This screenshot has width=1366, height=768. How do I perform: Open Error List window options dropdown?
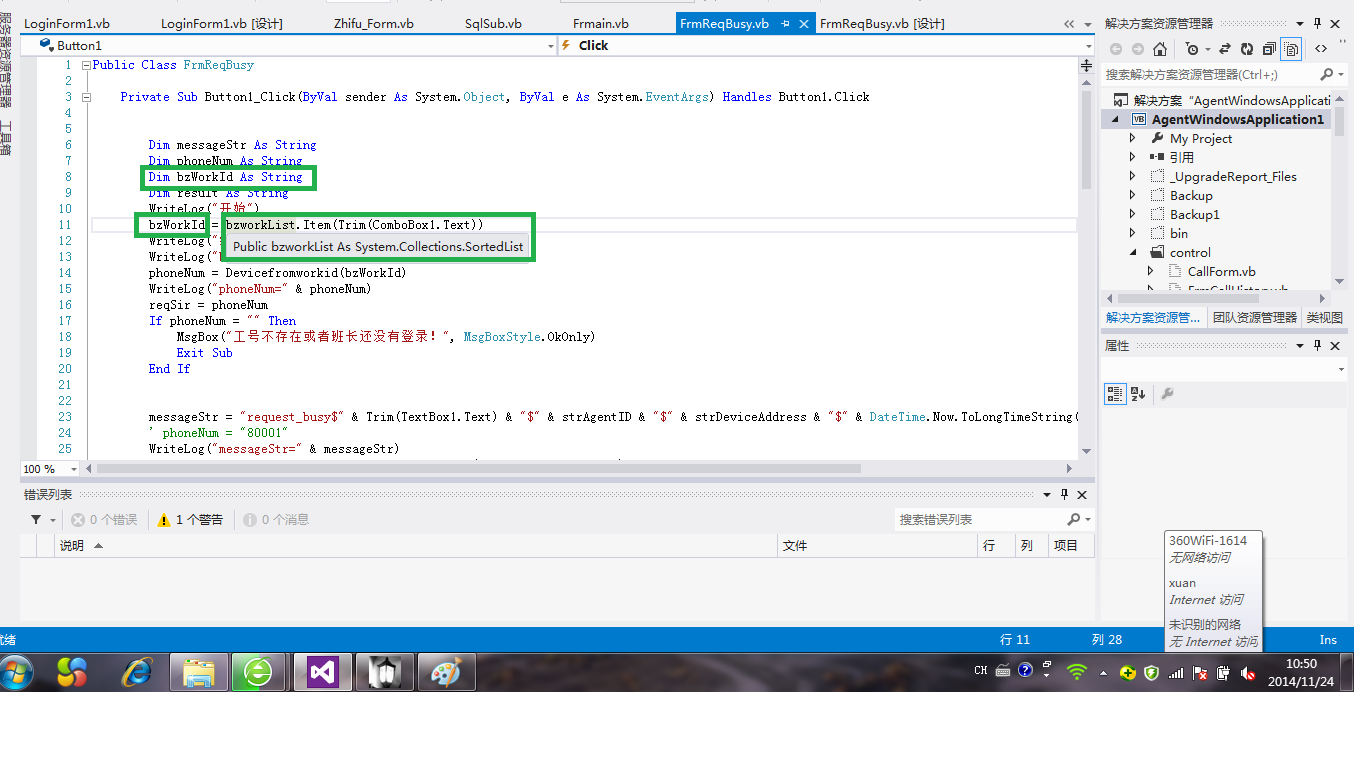(x=1047, y=495)
